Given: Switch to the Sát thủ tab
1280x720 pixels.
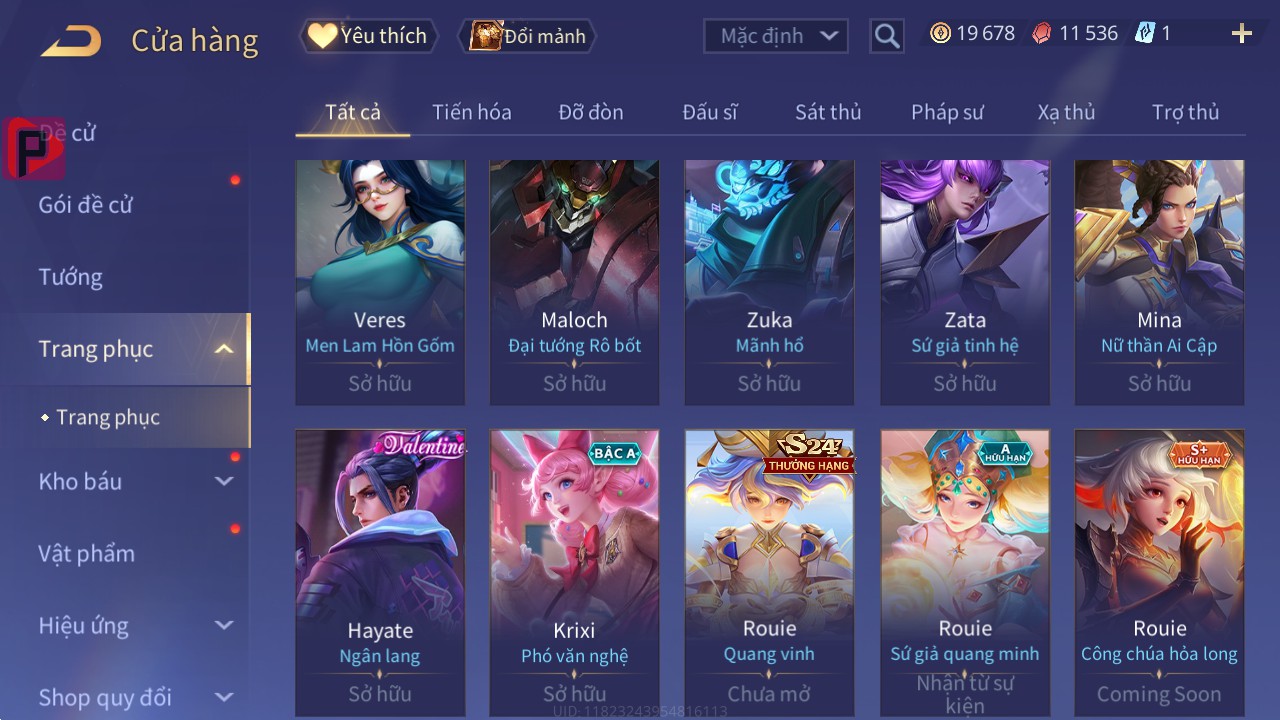Looking at the screenshot, I should point(828,112).
